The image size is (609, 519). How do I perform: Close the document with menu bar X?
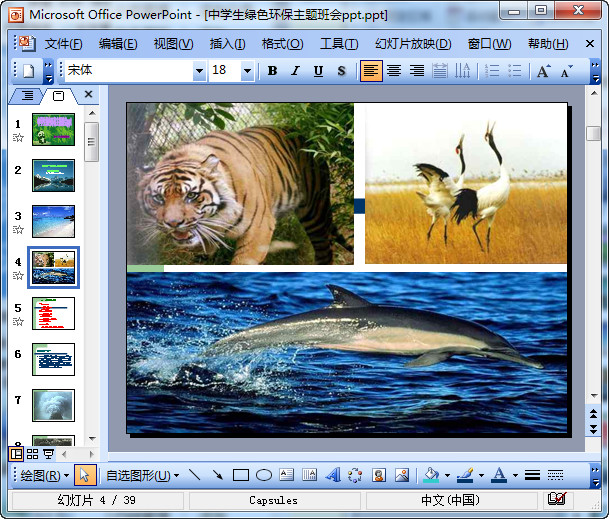[x=590, y=44]
